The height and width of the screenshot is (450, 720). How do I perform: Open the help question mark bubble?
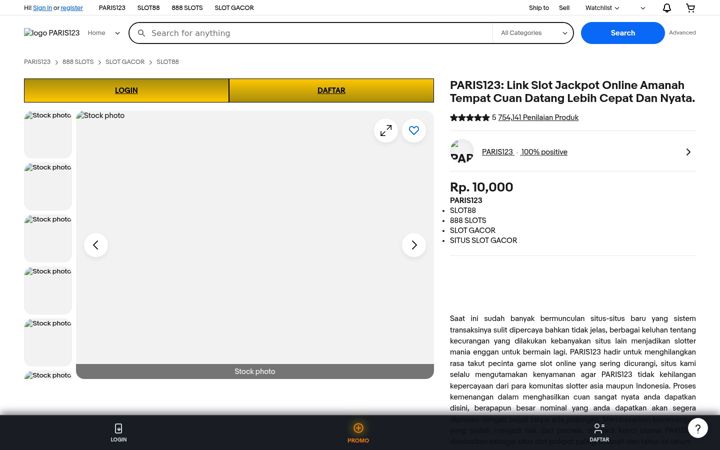pyautogui.click(x=698, y=428)
